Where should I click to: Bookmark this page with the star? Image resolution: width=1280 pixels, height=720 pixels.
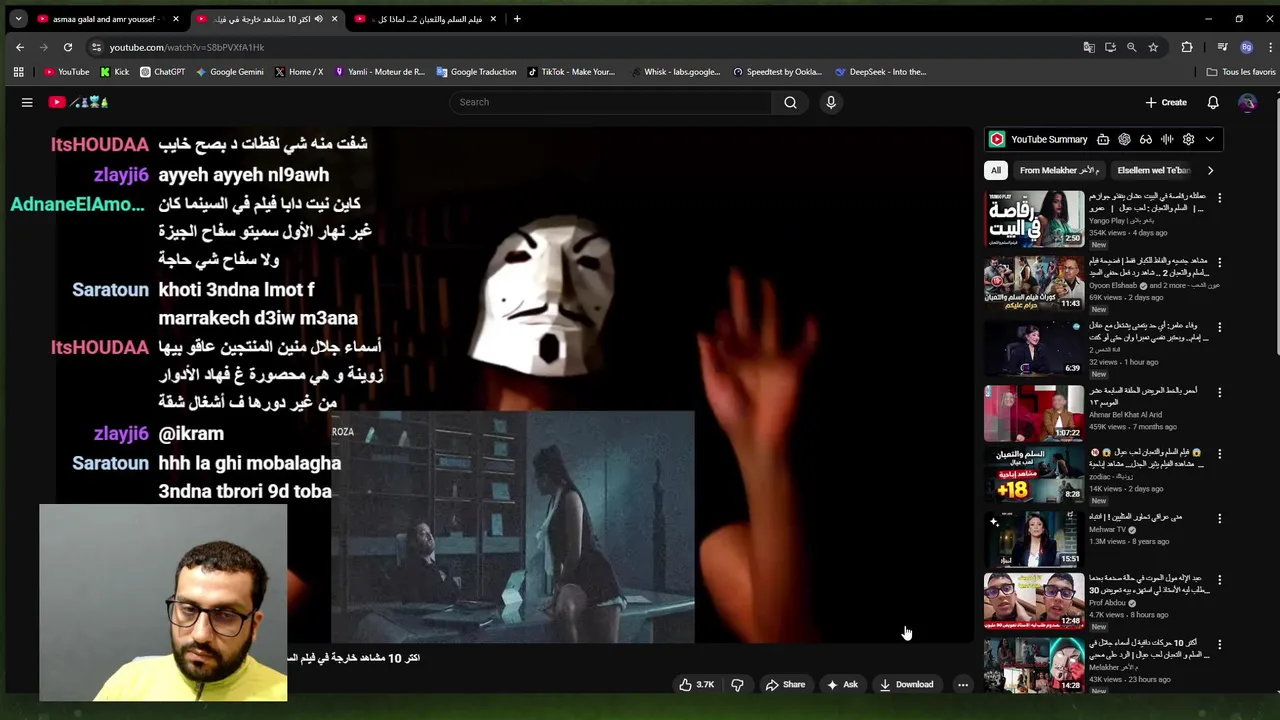click(x=1153, y=47)
